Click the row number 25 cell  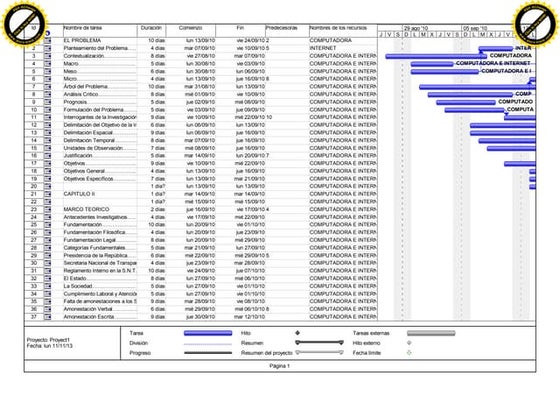coord(34,225)
